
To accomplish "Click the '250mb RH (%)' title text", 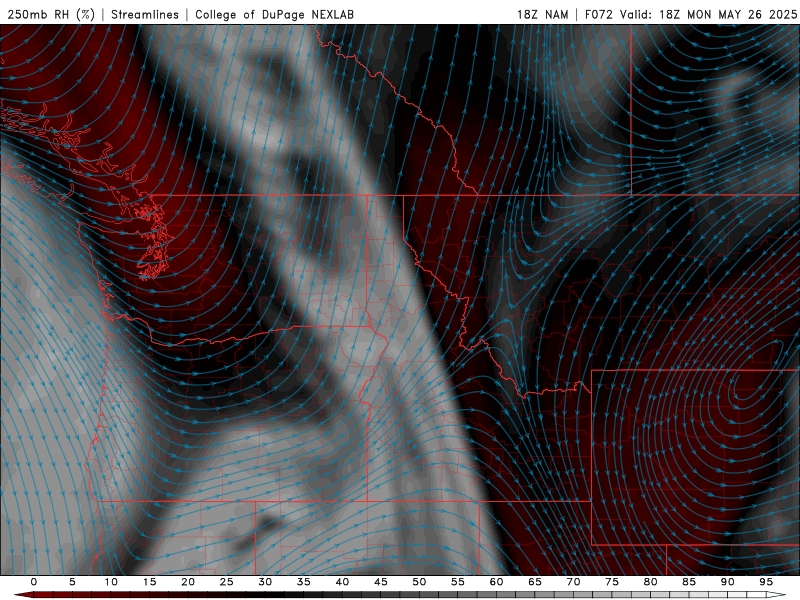I will (51, 14).
